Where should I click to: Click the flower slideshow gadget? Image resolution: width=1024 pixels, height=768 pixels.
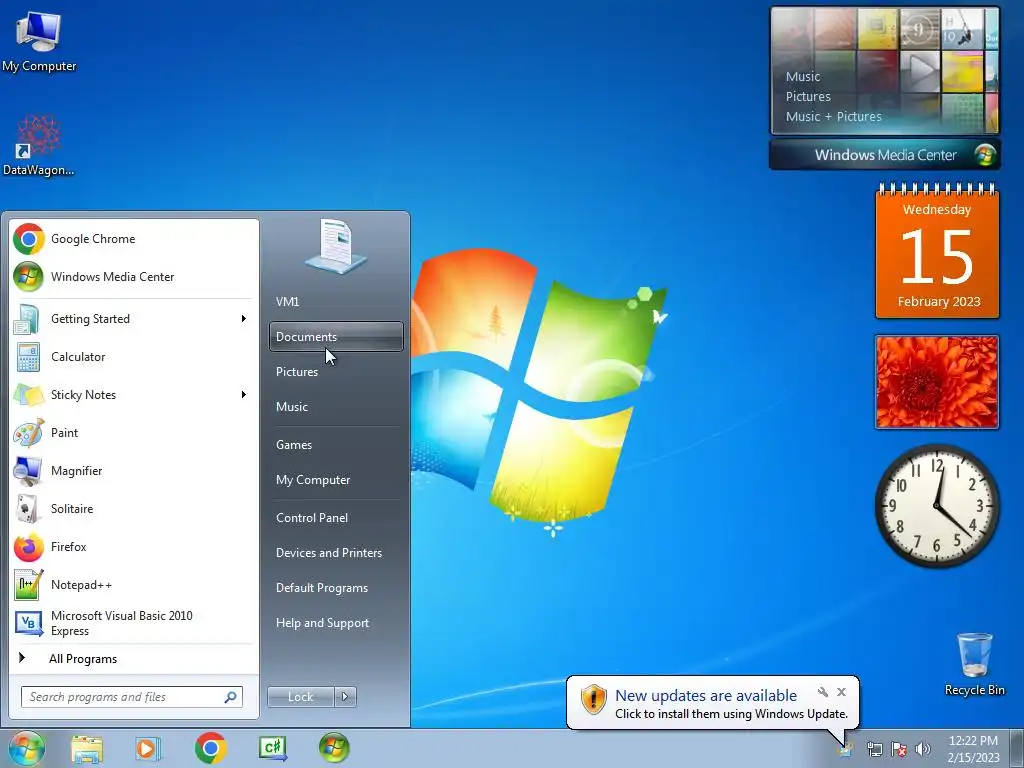[x=937, y=382]
